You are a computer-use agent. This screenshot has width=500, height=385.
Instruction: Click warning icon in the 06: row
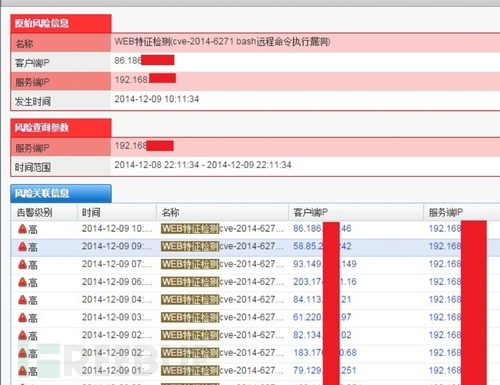pyautogui.click(x=22, y=282)
